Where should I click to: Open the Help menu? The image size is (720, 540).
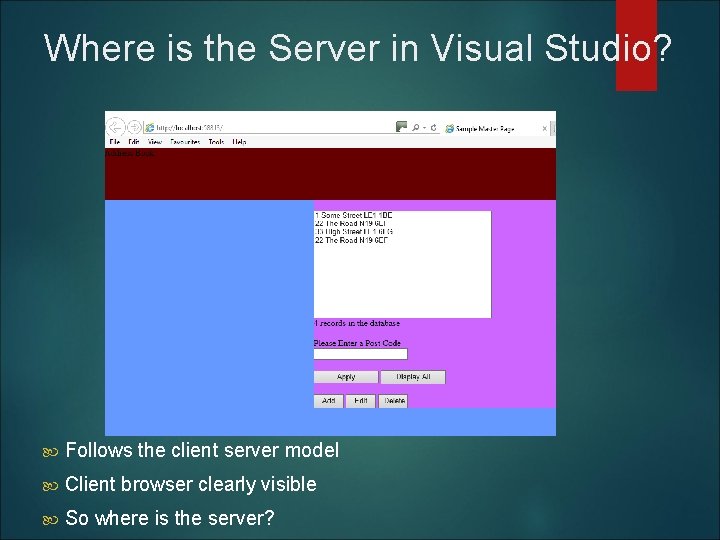click(239, 142)
